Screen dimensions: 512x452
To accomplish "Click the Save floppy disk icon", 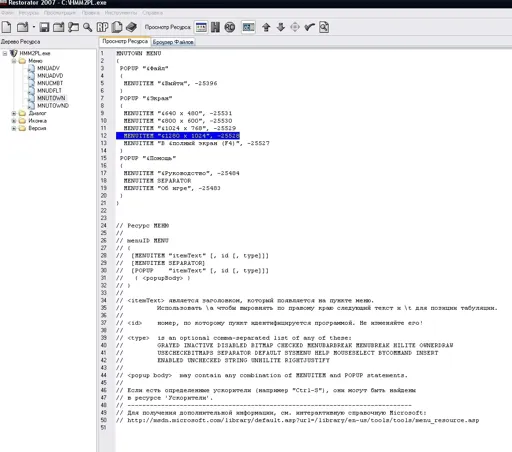I will click(x=44, y=27).
